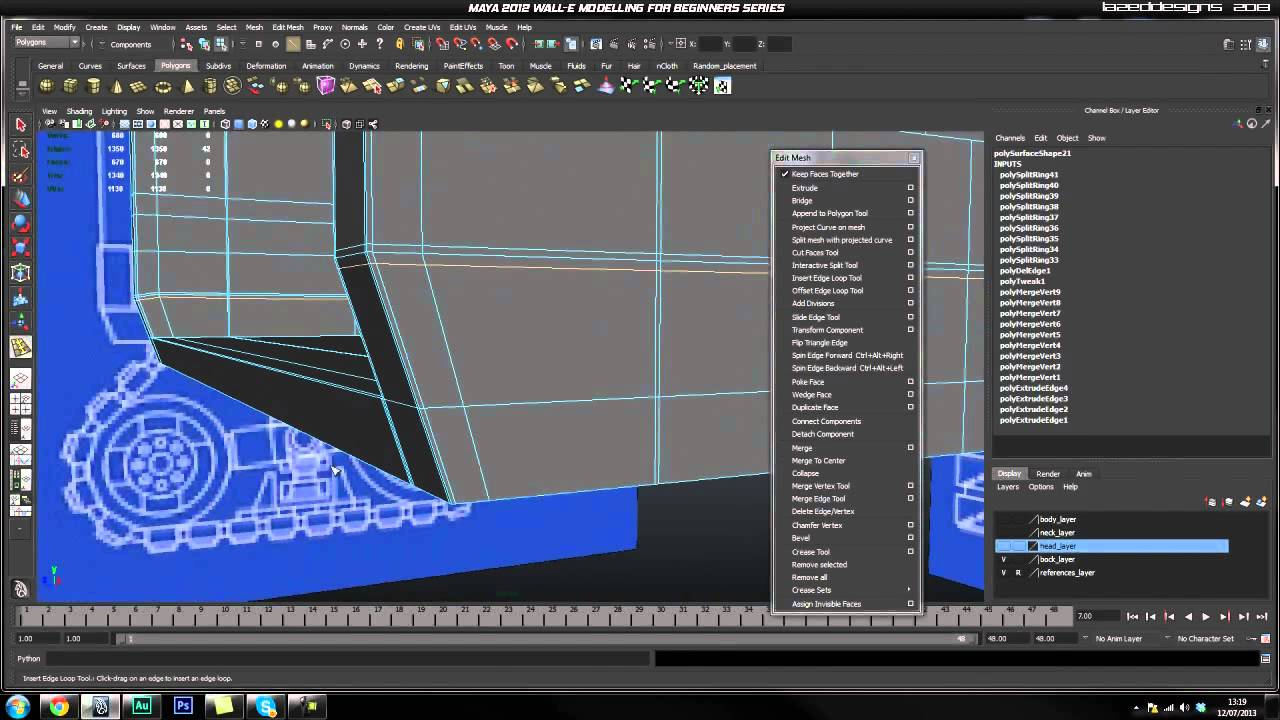Activate the Select tool arrow in toolbox
The image size is (1280, 720).
tap(20, 124)
